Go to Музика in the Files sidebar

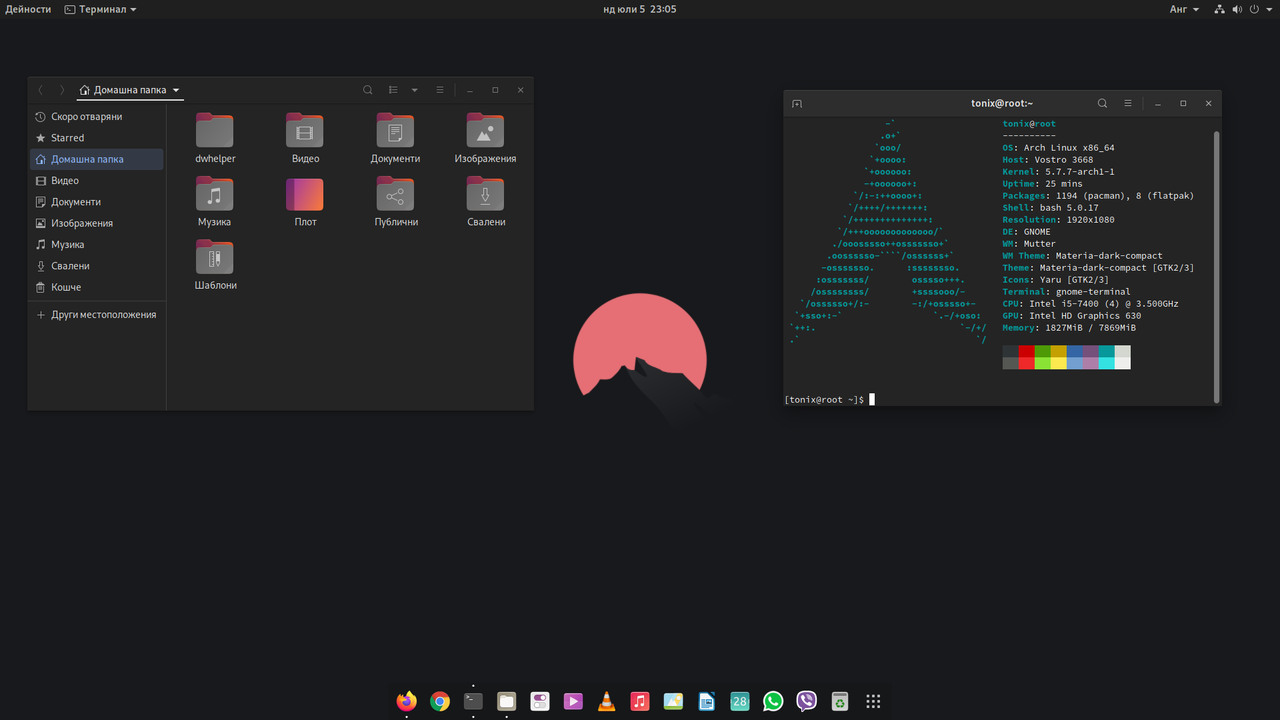[97, 244]
